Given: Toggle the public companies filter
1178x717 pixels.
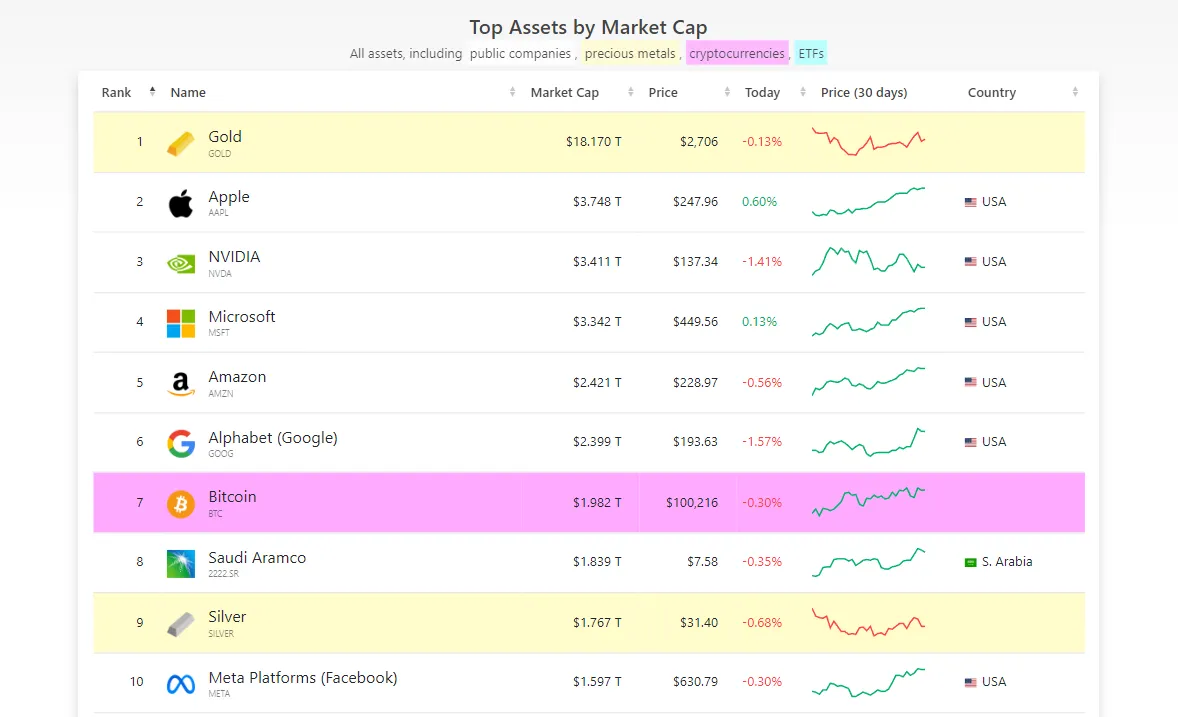Looking at the screenshot, I should (520, 53).
